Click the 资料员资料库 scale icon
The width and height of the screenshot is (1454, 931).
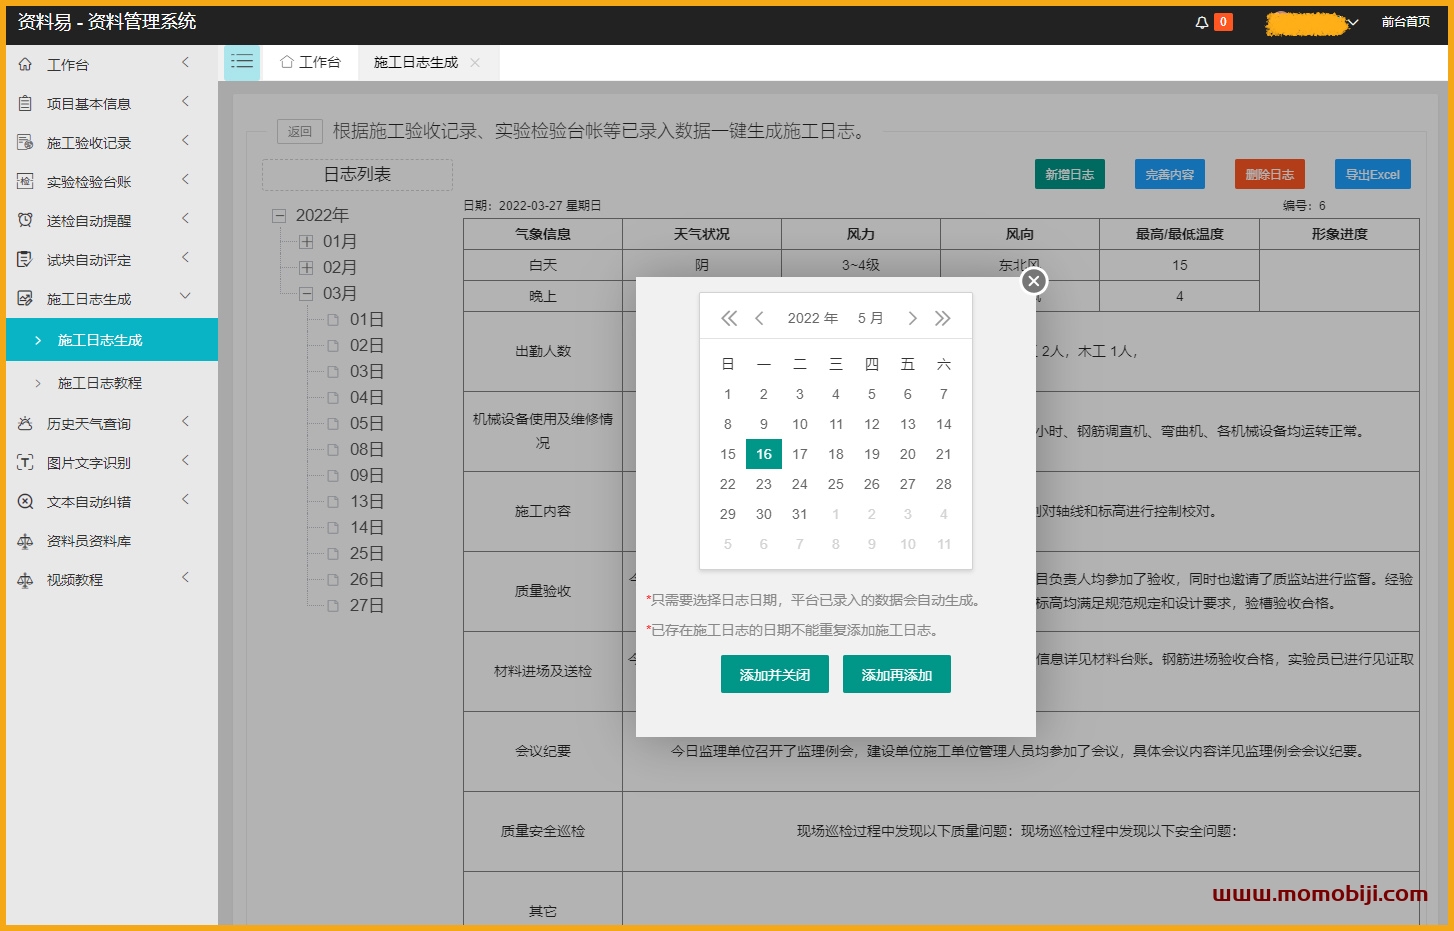(x=25, y=540)
